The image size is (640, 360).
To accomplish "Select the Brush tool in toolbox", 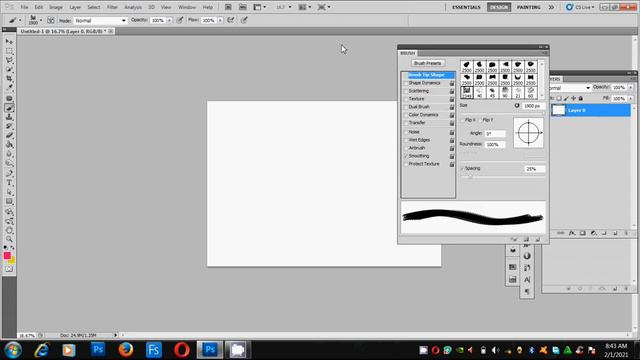I will pos(9,108).
